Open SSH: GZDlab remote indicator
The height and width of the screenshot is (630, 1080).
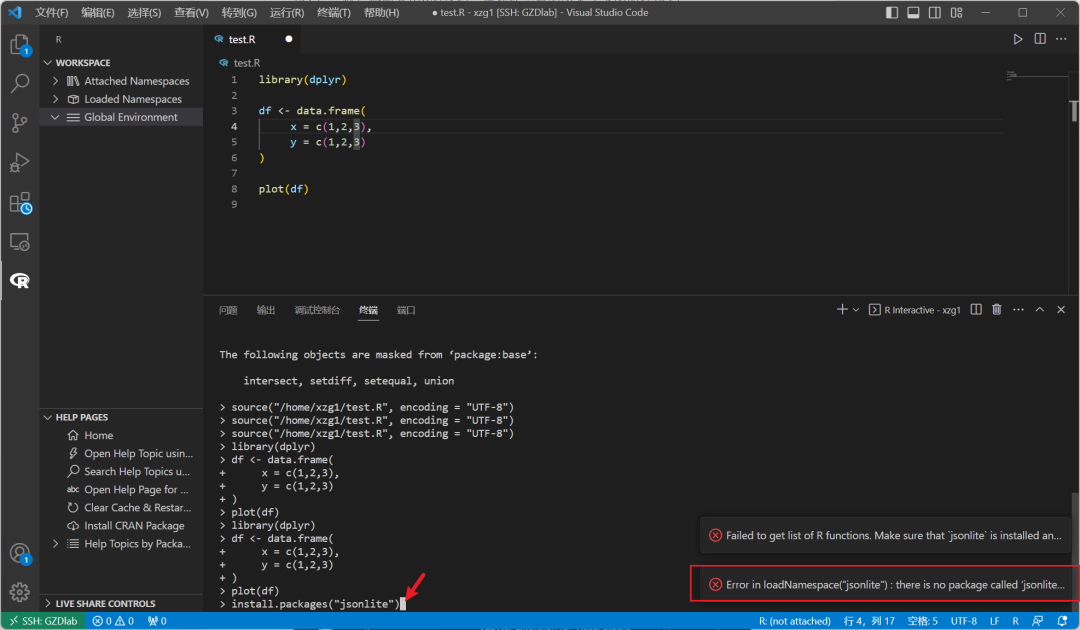pos(43,621)
